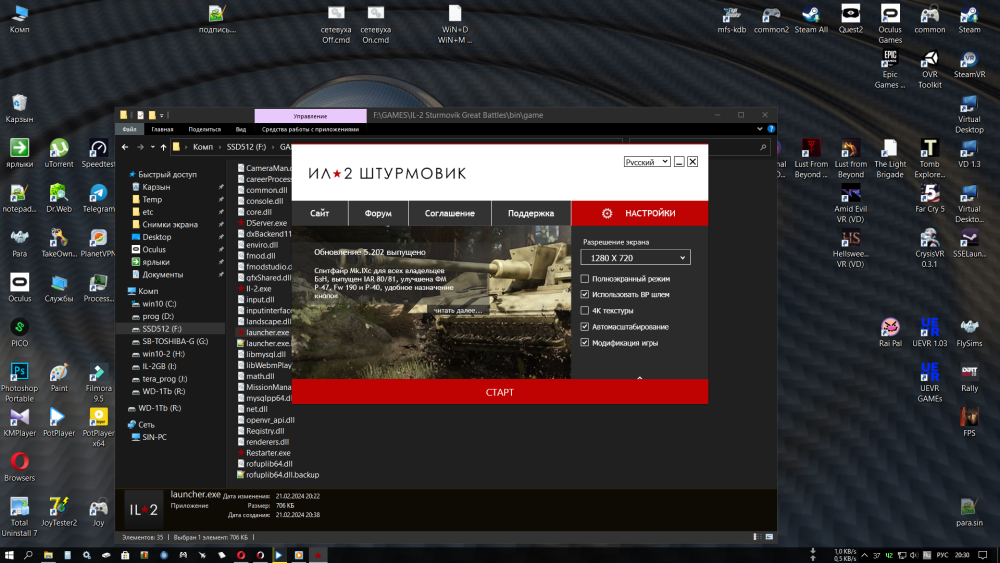Go back in Explorer navigation
The height and width of the screenshot is (563, 1000).
click(125, 147)
